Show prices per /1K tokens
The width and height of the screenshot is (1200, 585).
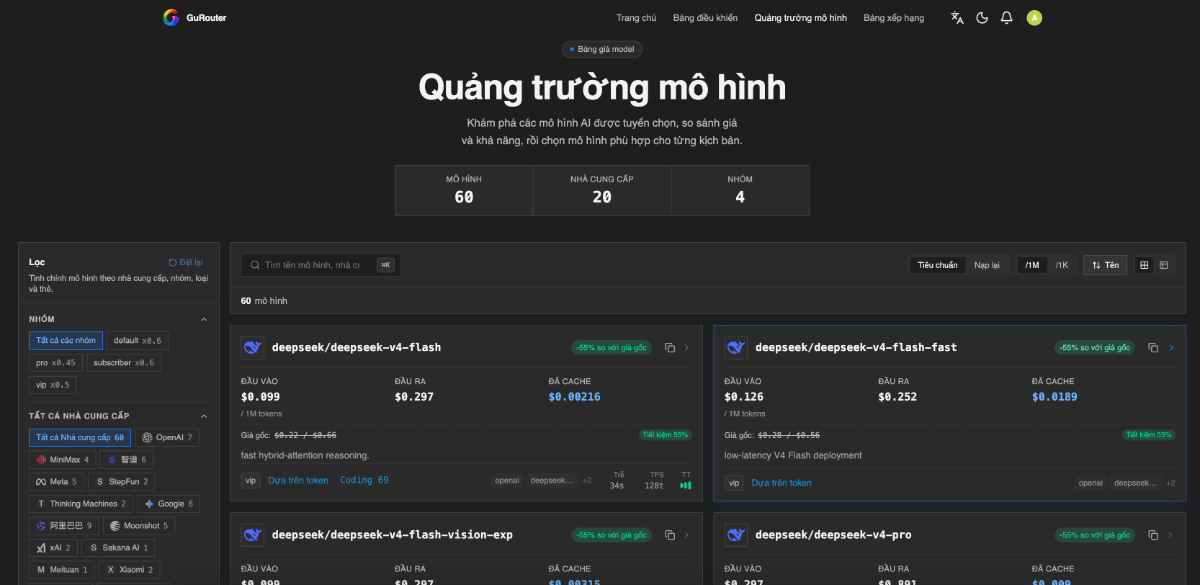pyautogui.click(x=1062, y=265)
